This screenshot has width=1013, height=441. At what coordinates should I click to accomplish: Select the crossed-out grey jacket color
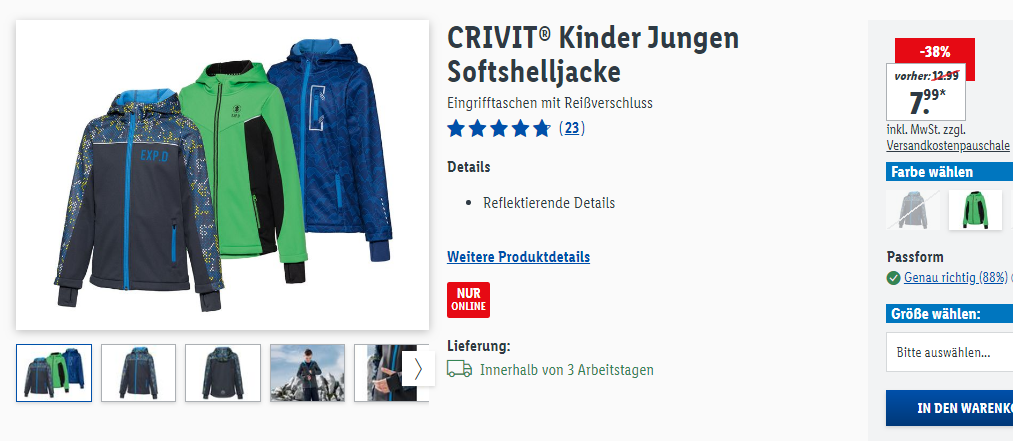pos(913,209)
